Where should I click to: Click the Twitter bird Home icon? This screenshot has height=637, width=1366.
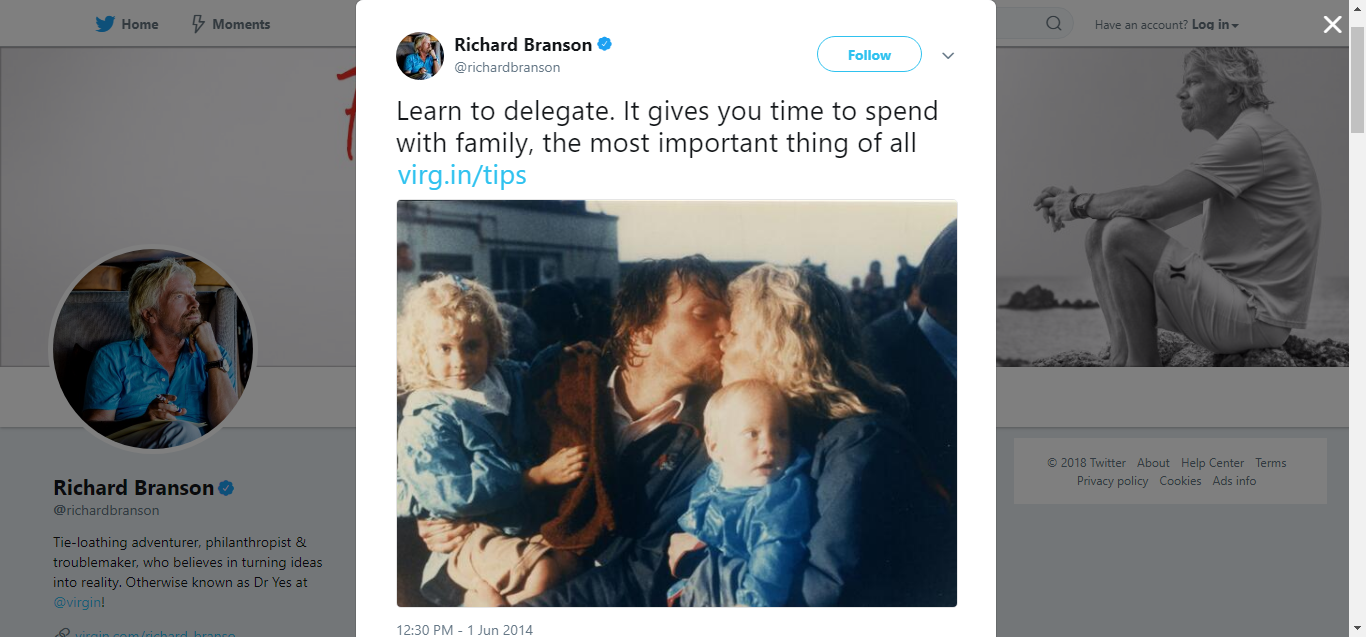tap(105, 24)
